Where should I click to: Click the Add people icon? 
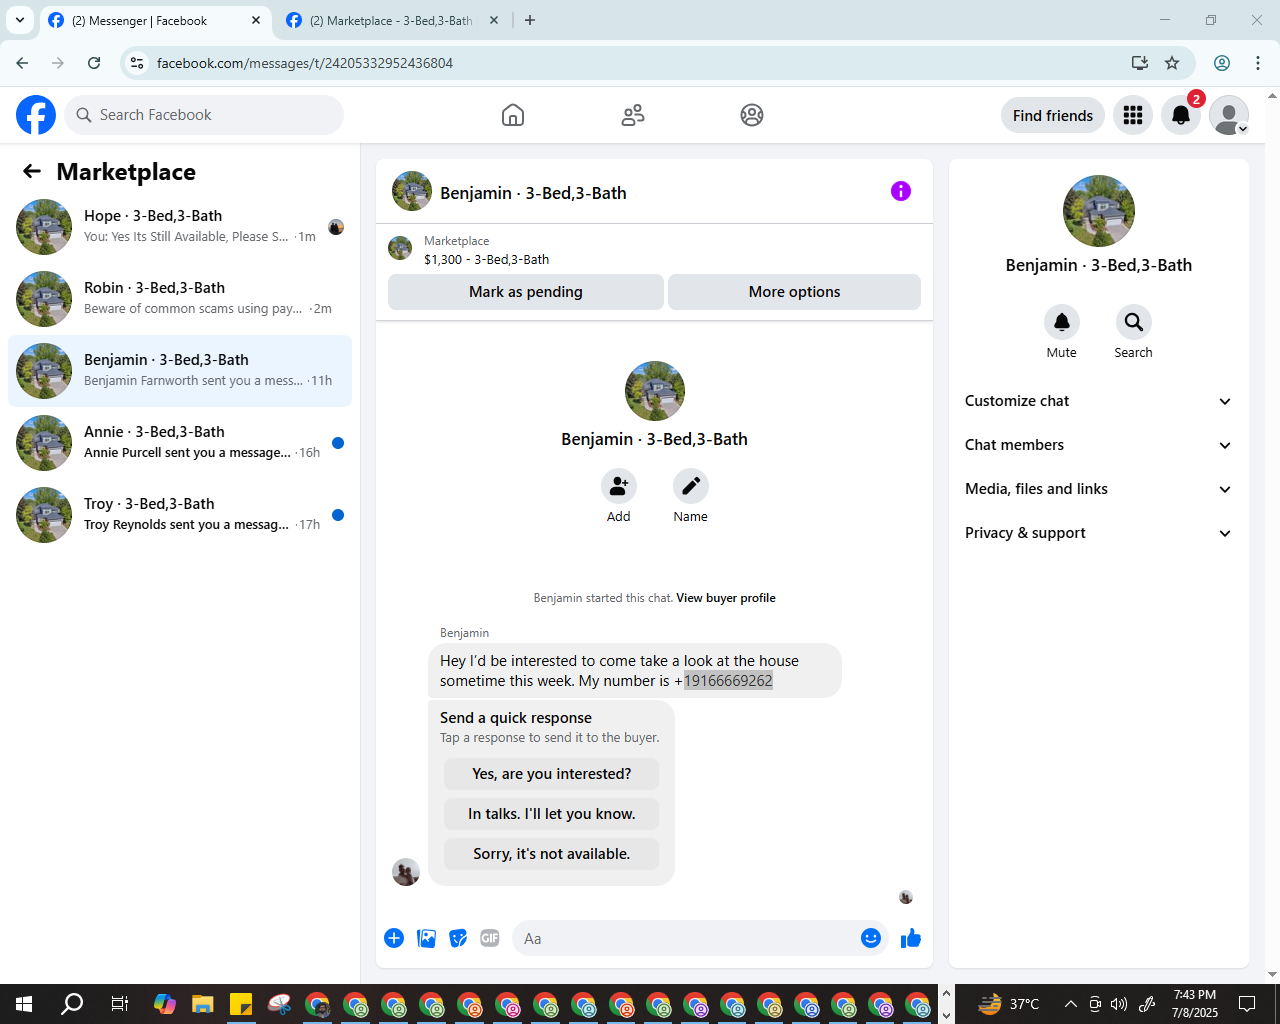coord(619,486)
